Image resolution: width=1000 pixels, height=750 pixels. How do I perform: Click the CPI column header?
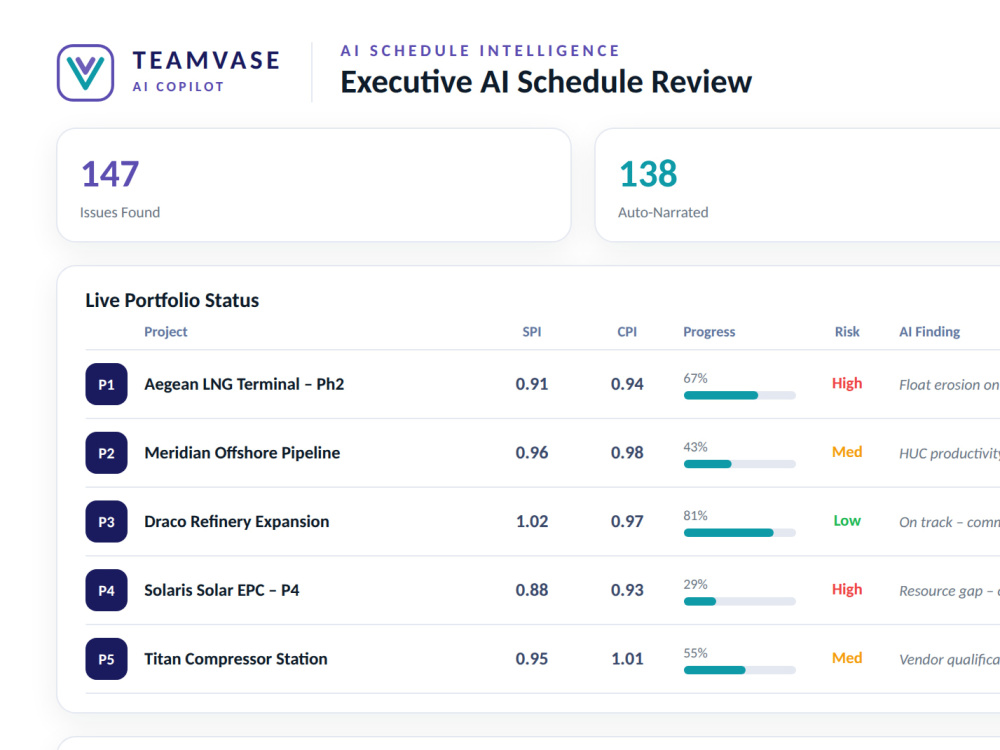tap(627, 332)
